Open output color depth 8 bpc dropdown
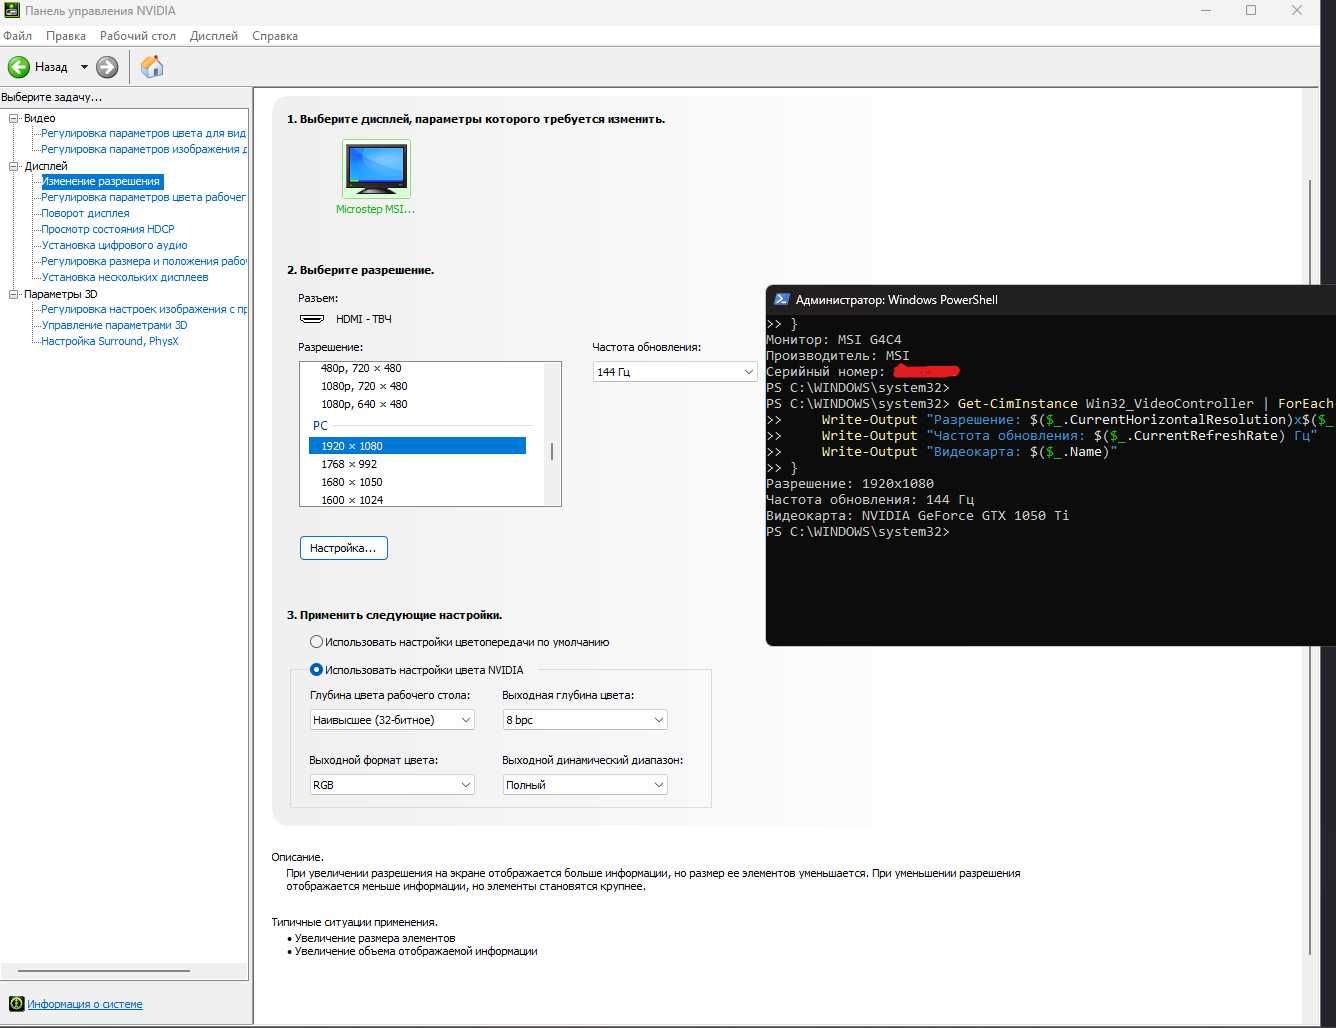The width and height of the screenshot is (1336, 1028). point(585,720)
